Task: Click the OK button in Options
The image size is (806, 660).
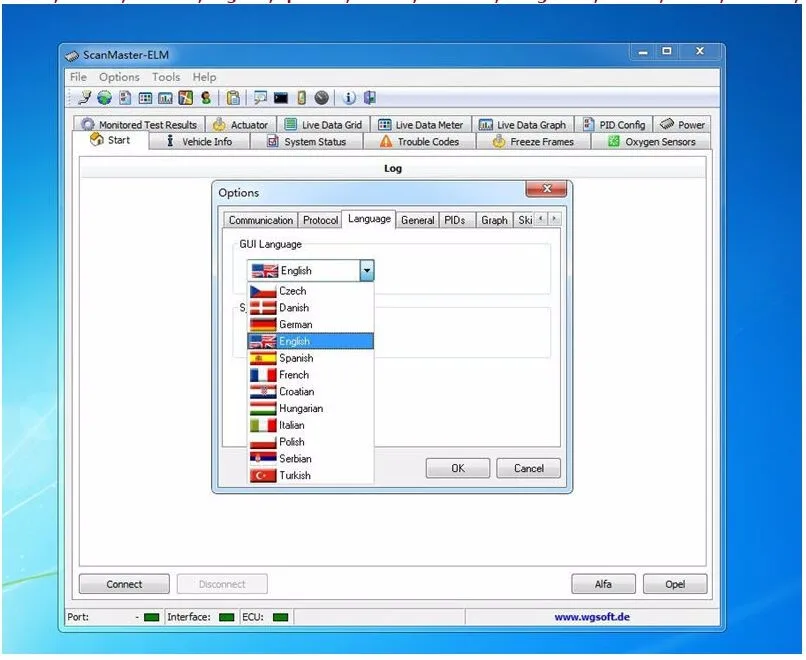Action: coord(457,467)
